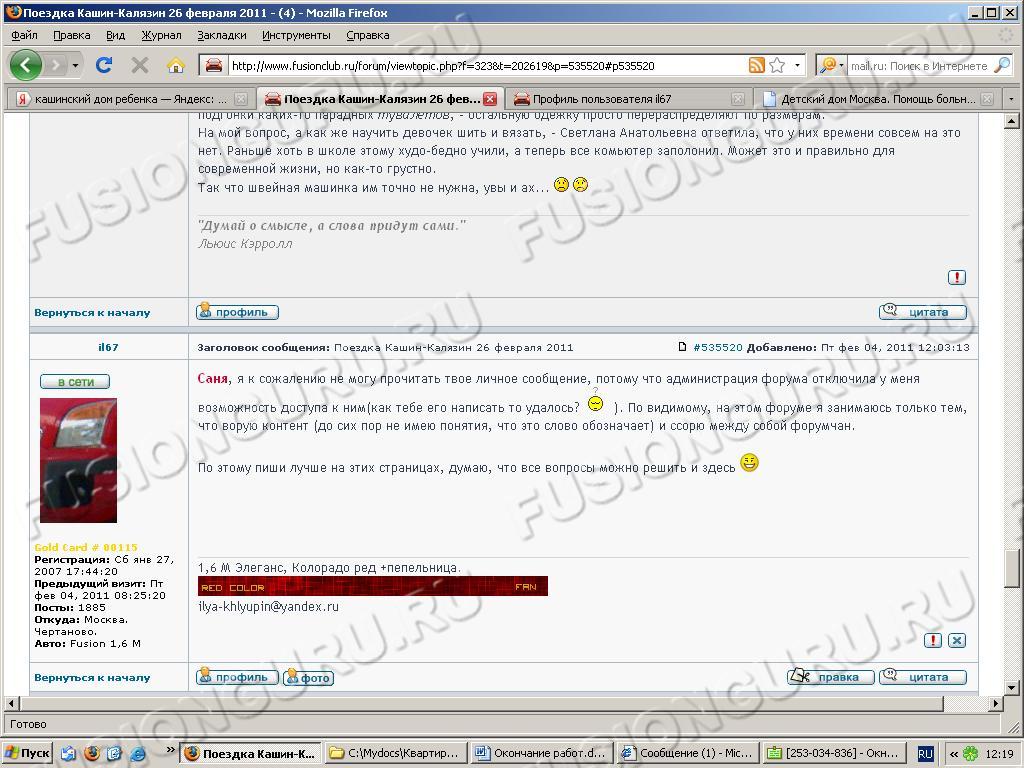The width and height of the screenshot is (1024, 768).
Task: Close the Профиль пользователя il67 tab
Action: point(738,99)
